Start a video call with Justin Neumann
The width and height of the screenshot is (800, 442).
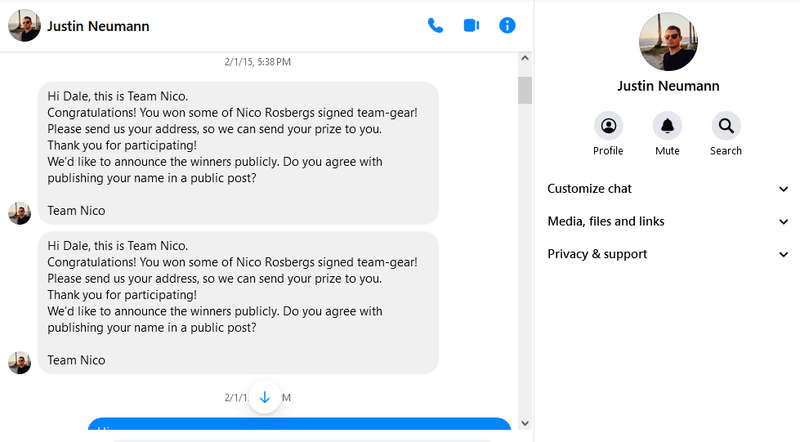[471, 26]
